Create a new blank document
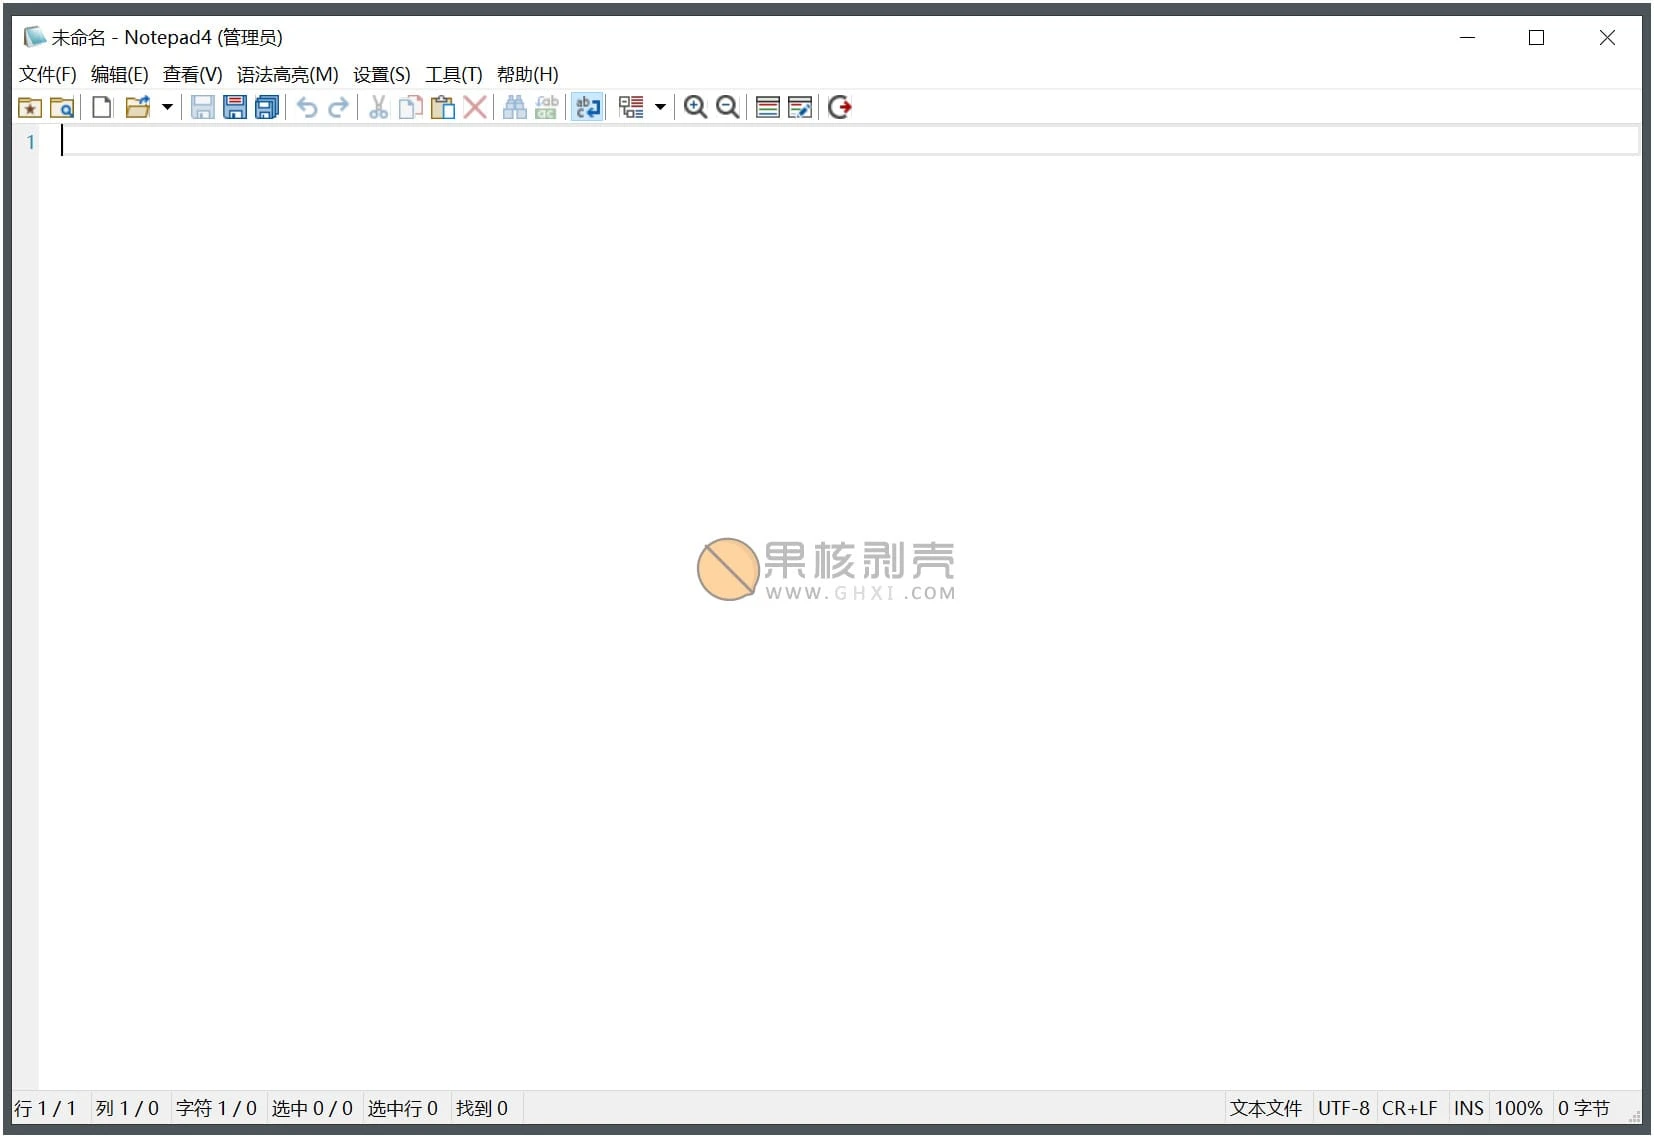 click(x=102, y=107)
